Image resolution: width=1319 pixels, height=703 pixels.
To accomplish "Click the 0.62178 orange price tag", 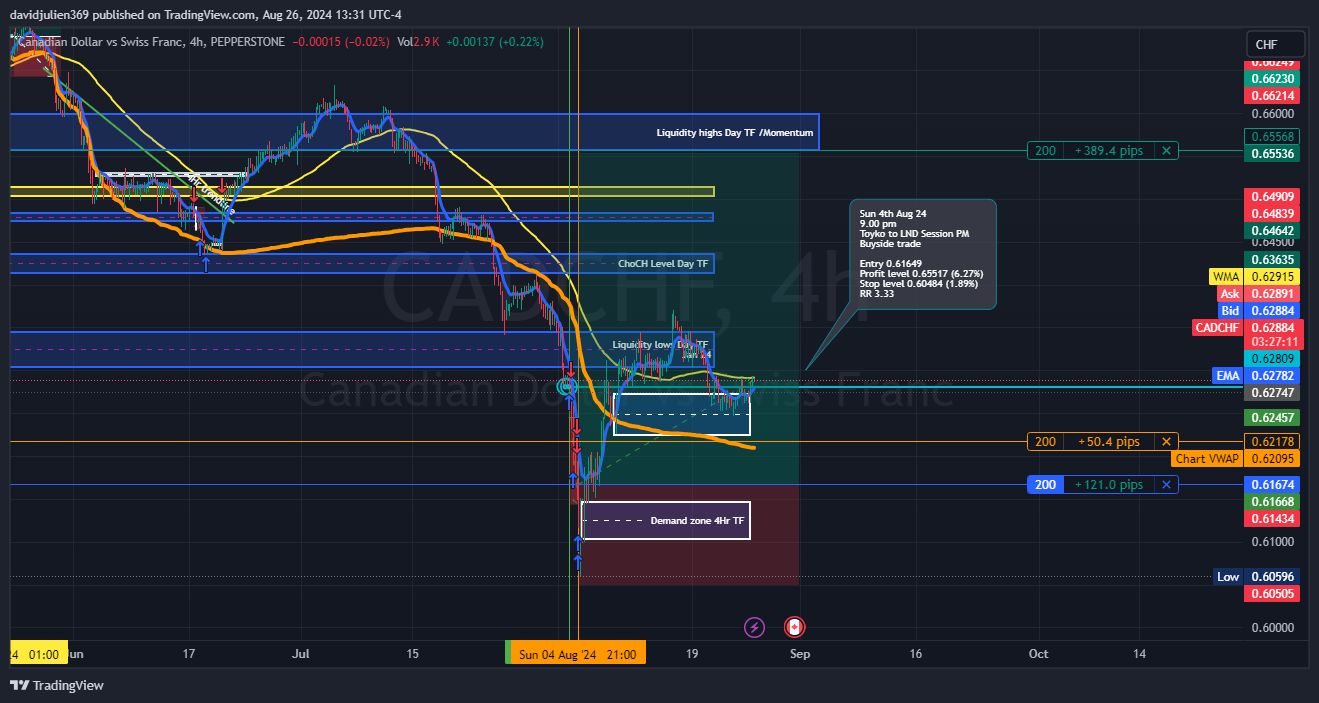I will (x=1273, y=442).
